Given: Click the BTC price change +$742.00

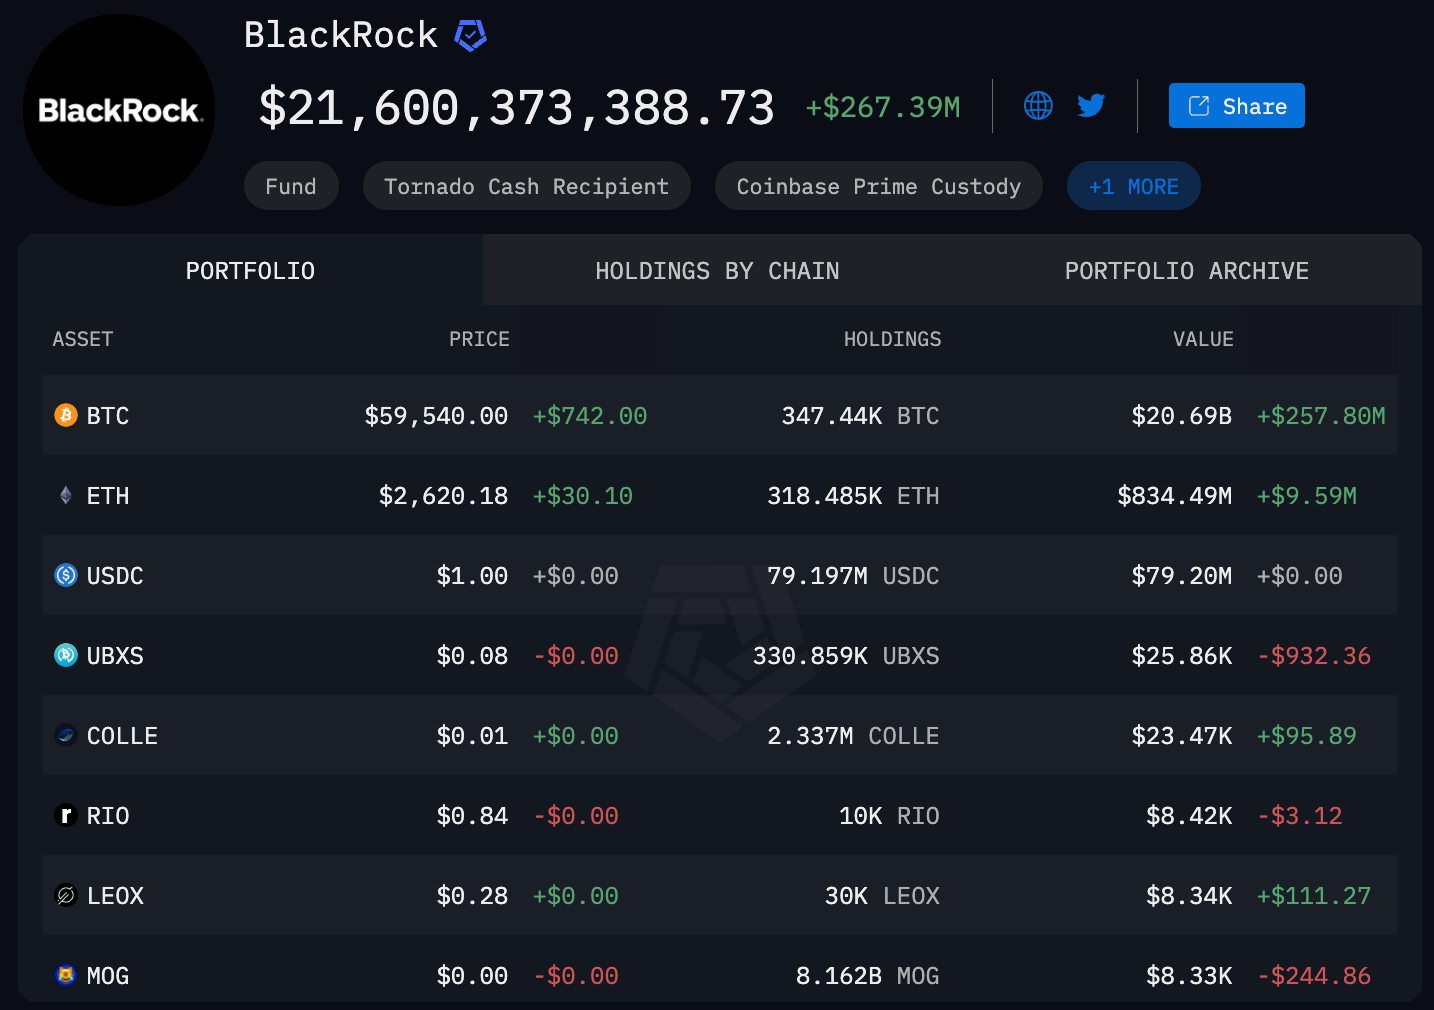Looking at the screenshot, I should 590,416.
